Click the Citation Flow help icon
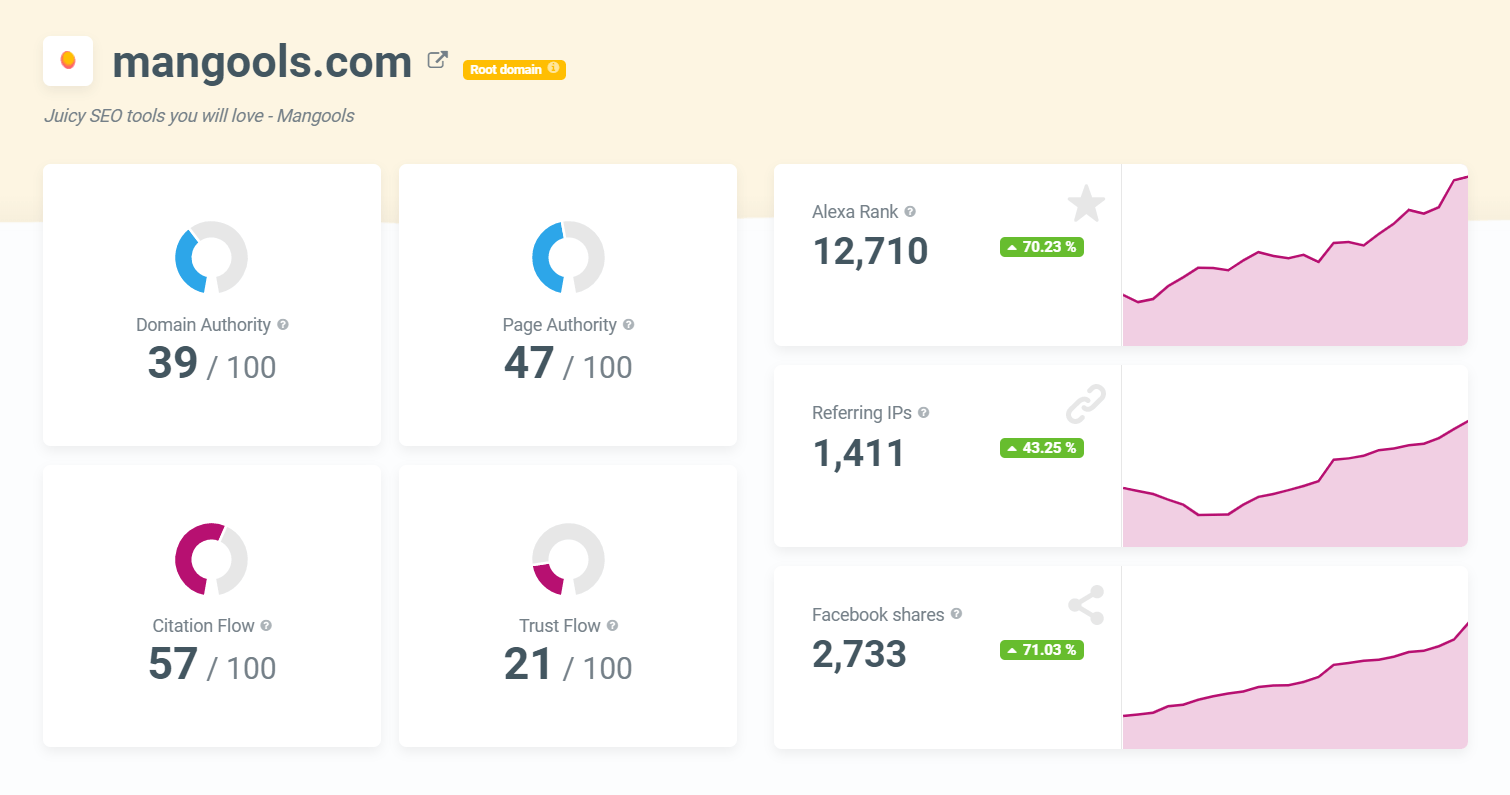The image size is (1510, 795). [x=266, y=625]
